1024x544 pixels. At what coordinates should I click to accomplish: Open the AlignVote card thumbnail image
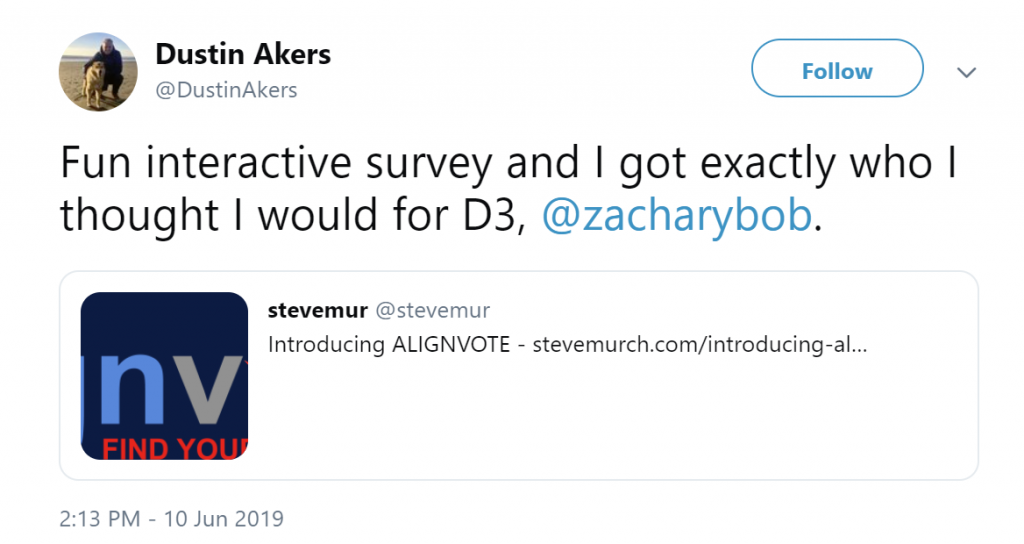tap(165, 376)
